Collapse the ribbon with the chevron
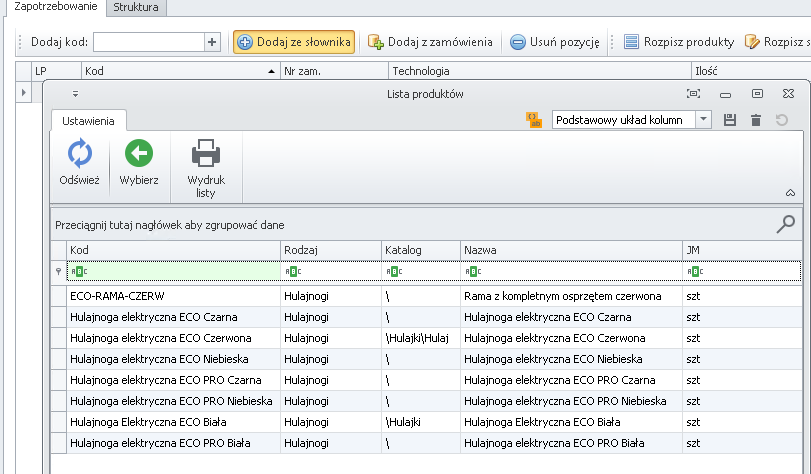 click(790, 193)
